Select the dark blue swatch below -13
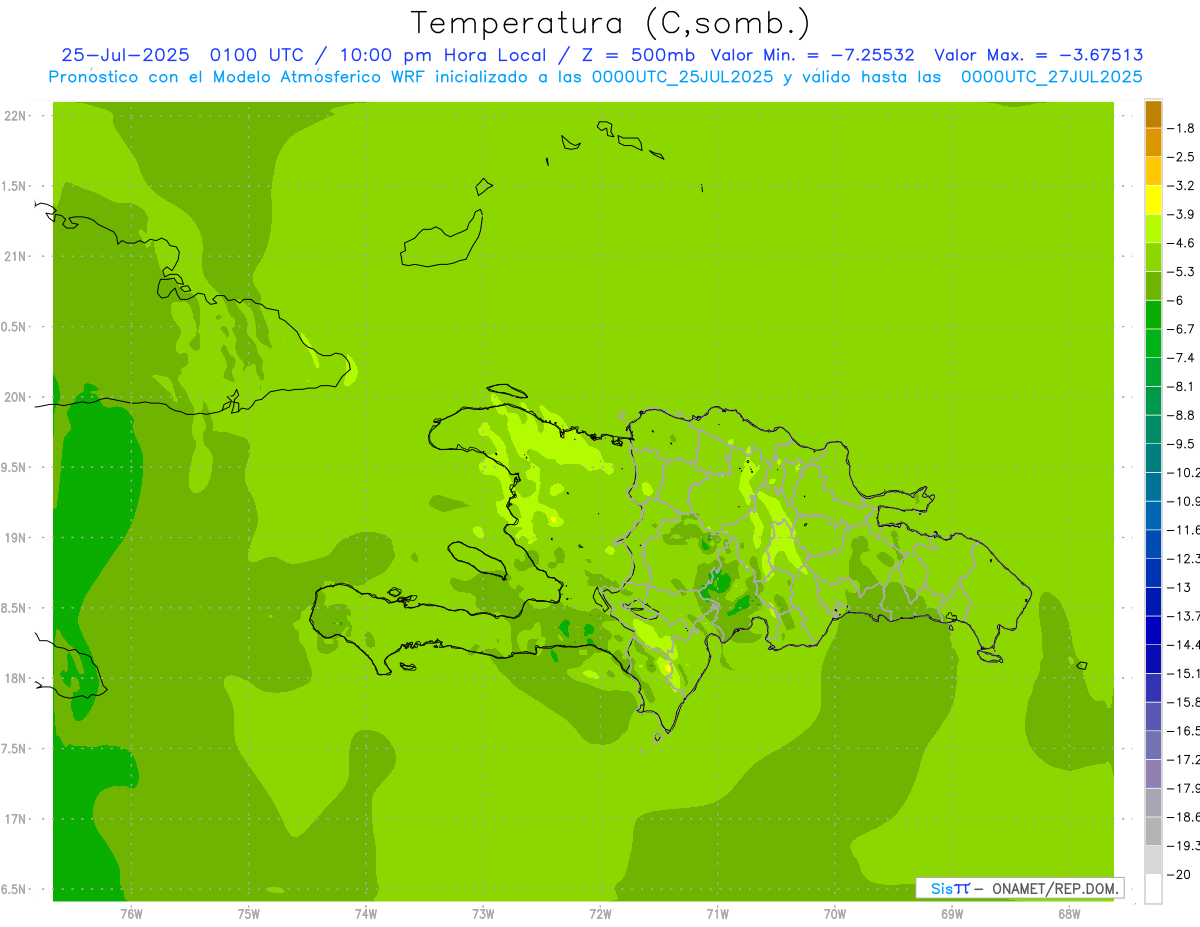 pos(1153,602)
